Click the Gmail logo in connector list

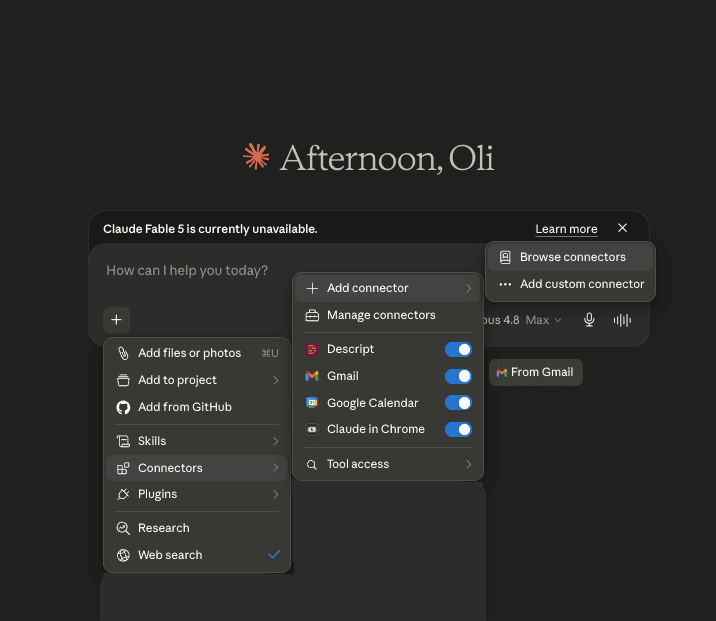[312, 376]
